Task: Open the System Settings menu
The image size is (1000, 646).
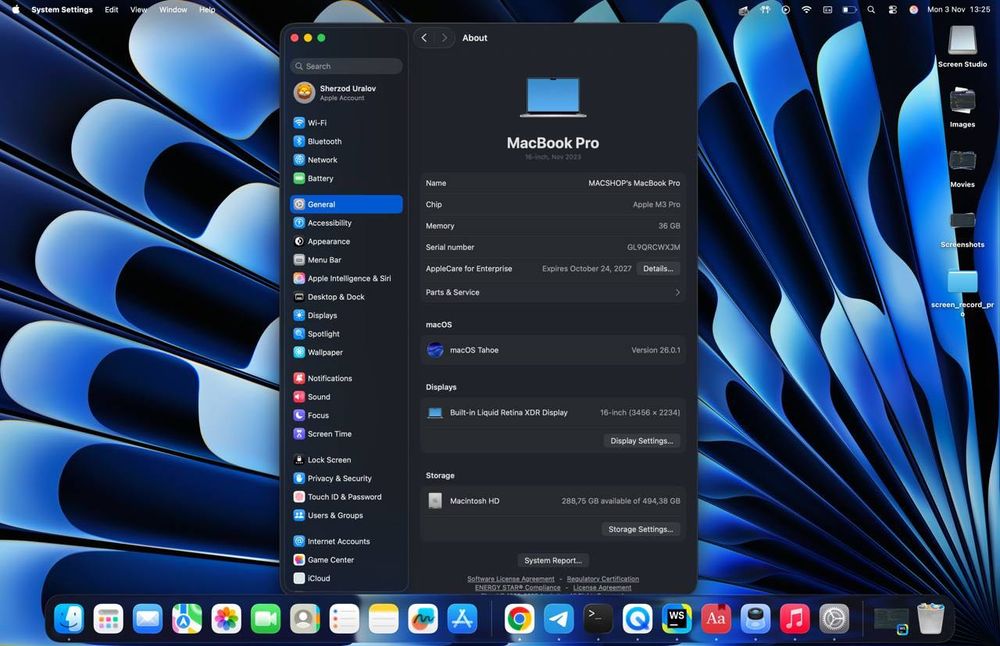Action: tap(62, 10)
